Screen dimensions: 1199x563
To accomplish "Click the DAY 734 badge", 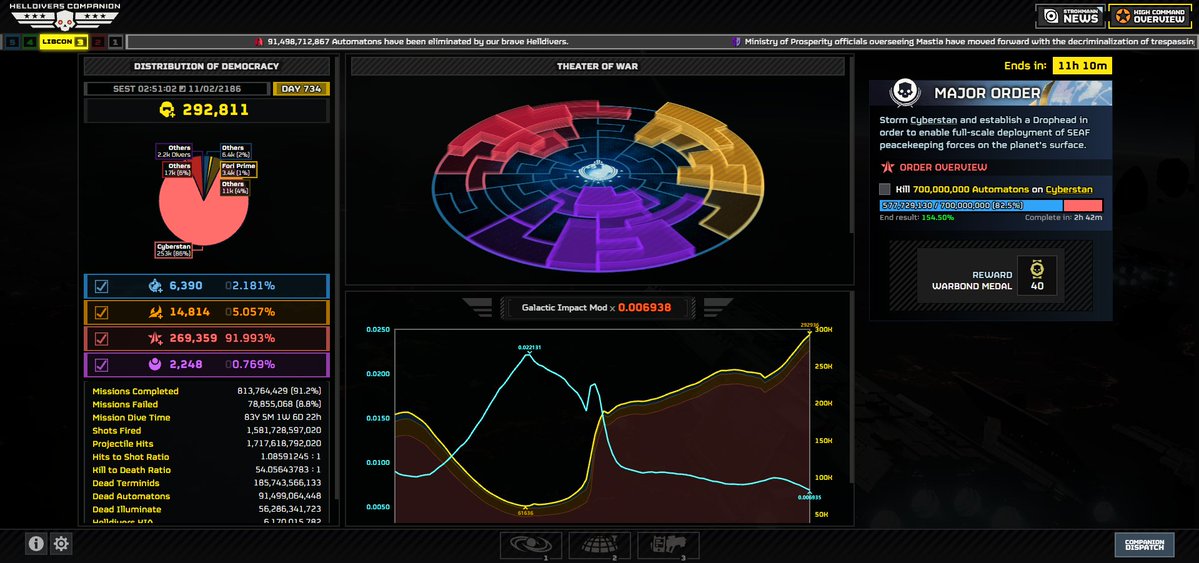I will 301,89.
